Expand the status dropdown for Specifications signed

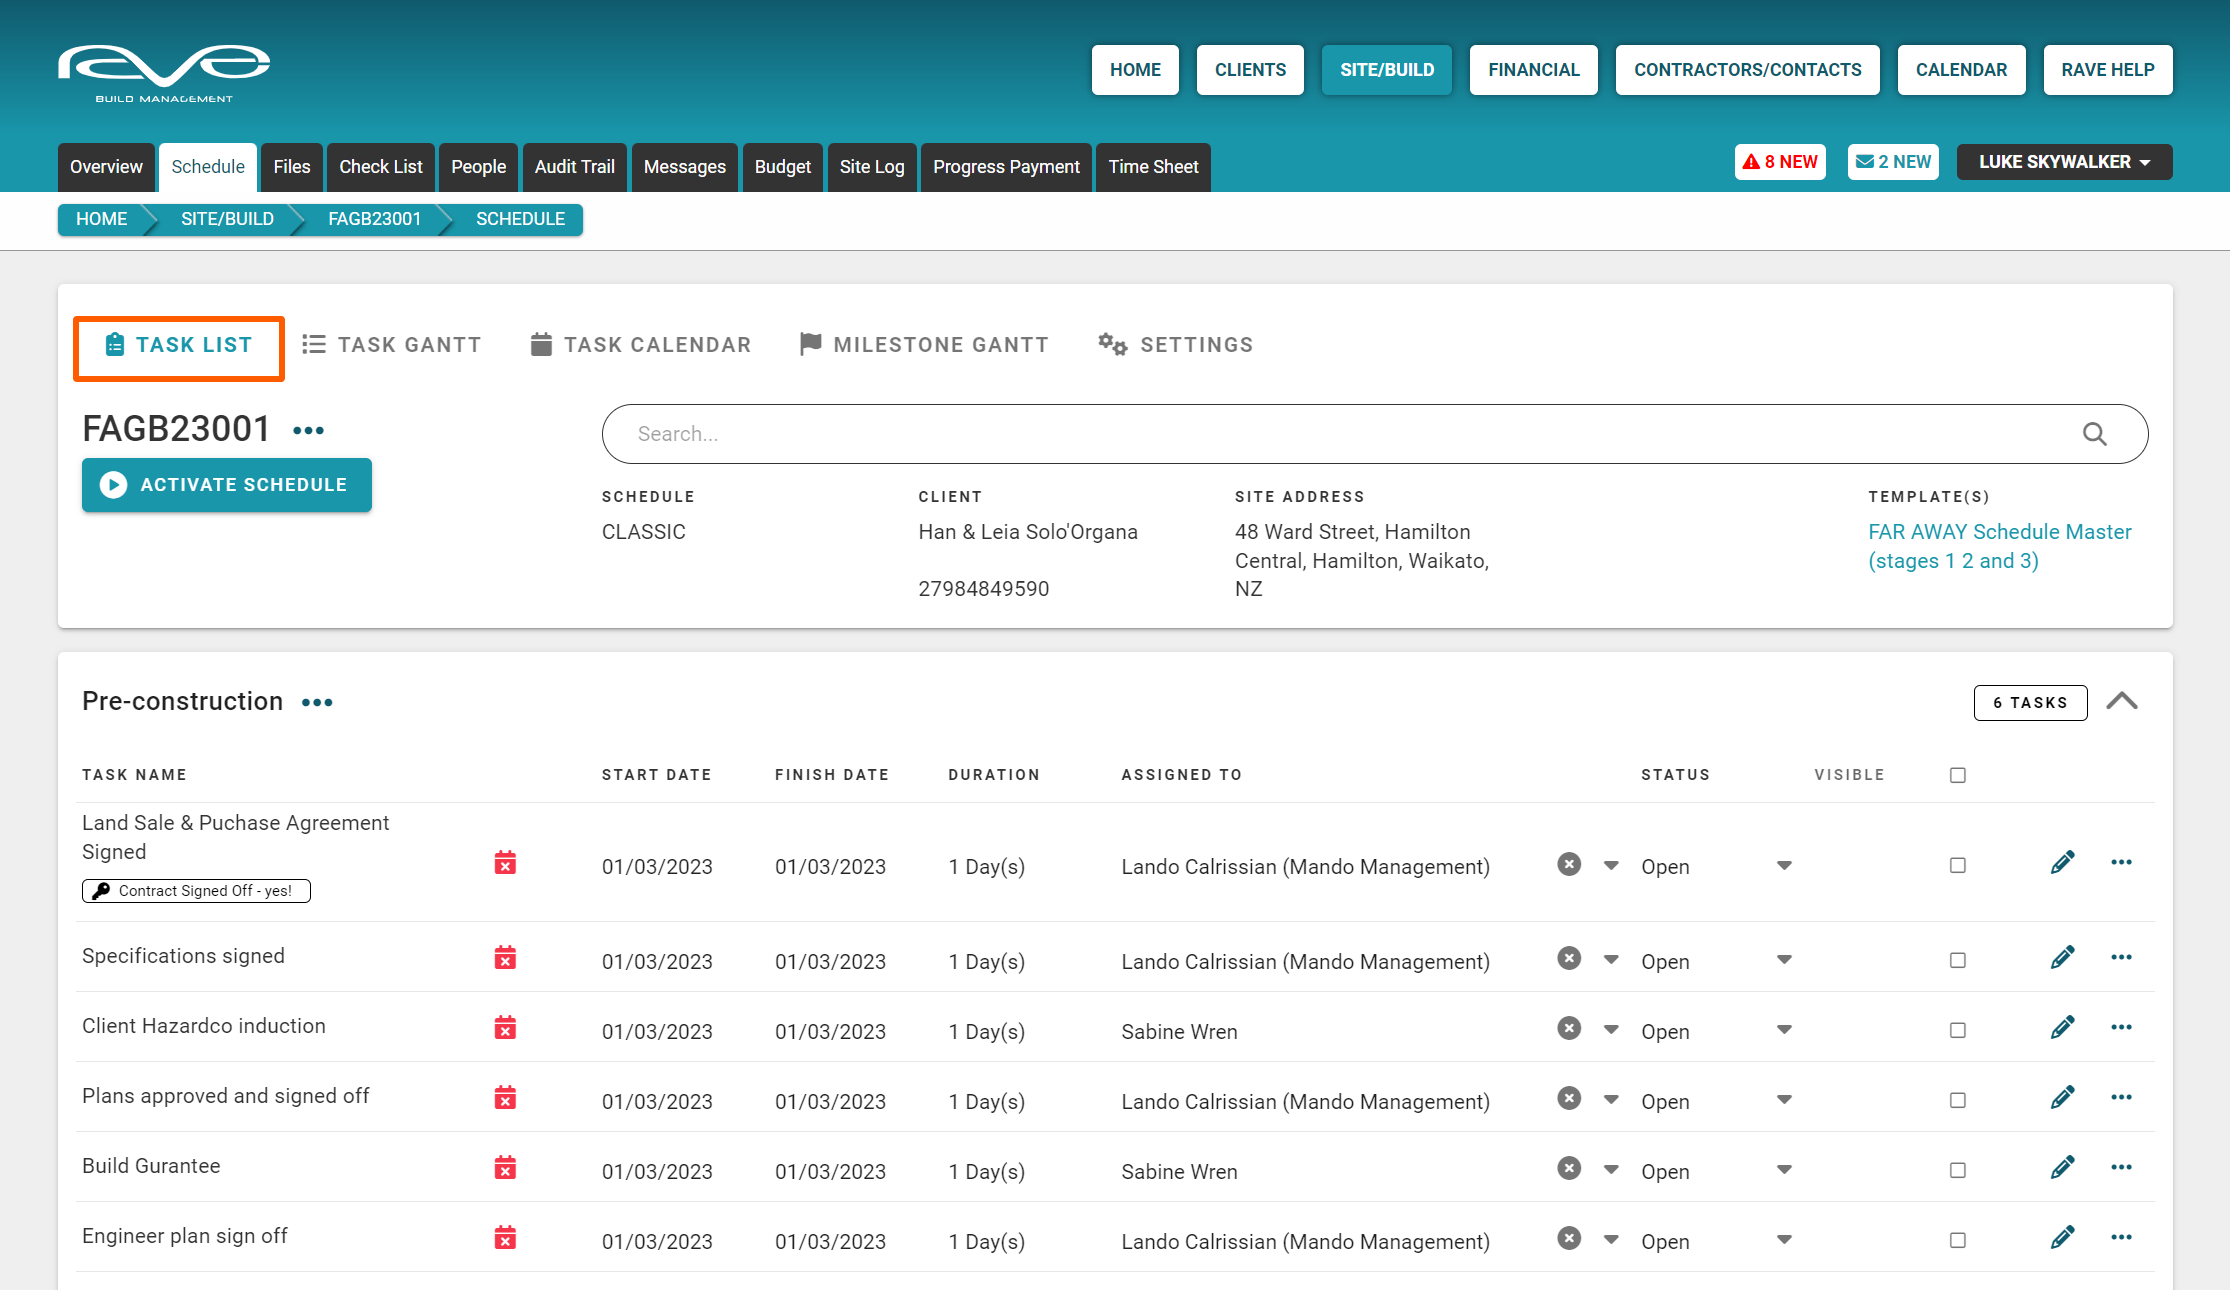[1784, 960]
